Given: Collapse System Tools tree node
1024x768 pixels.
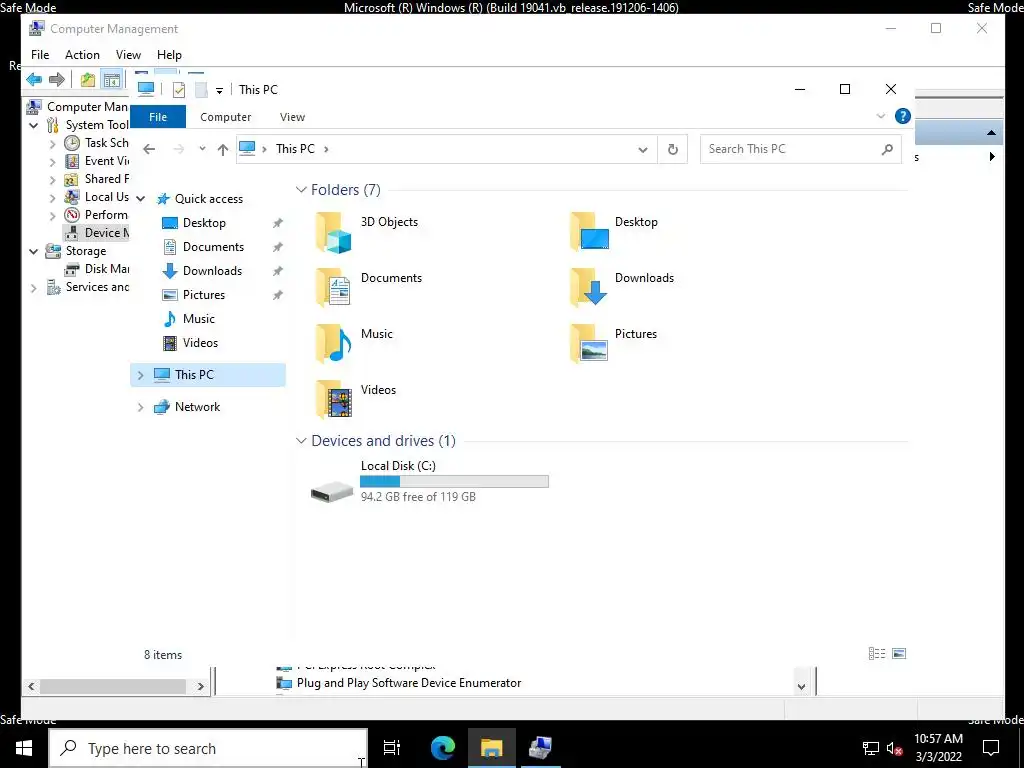Looking at the screenshot, I should pos(34,125).
